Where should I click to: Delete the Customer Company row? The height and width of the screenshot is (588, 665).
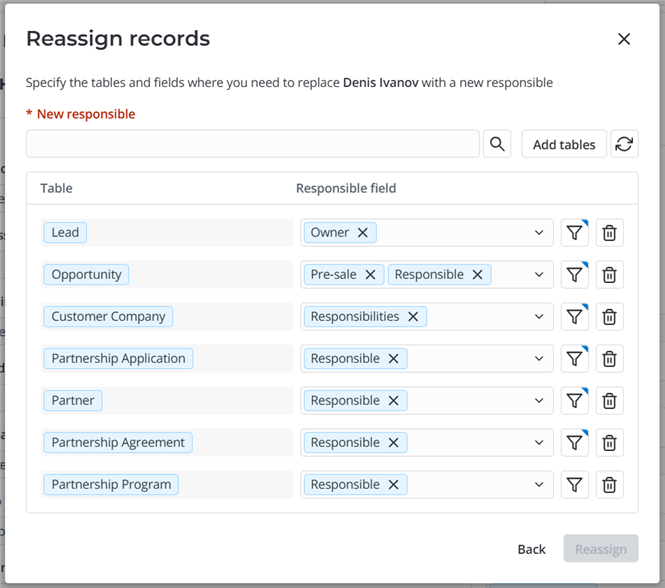(609, 317)
